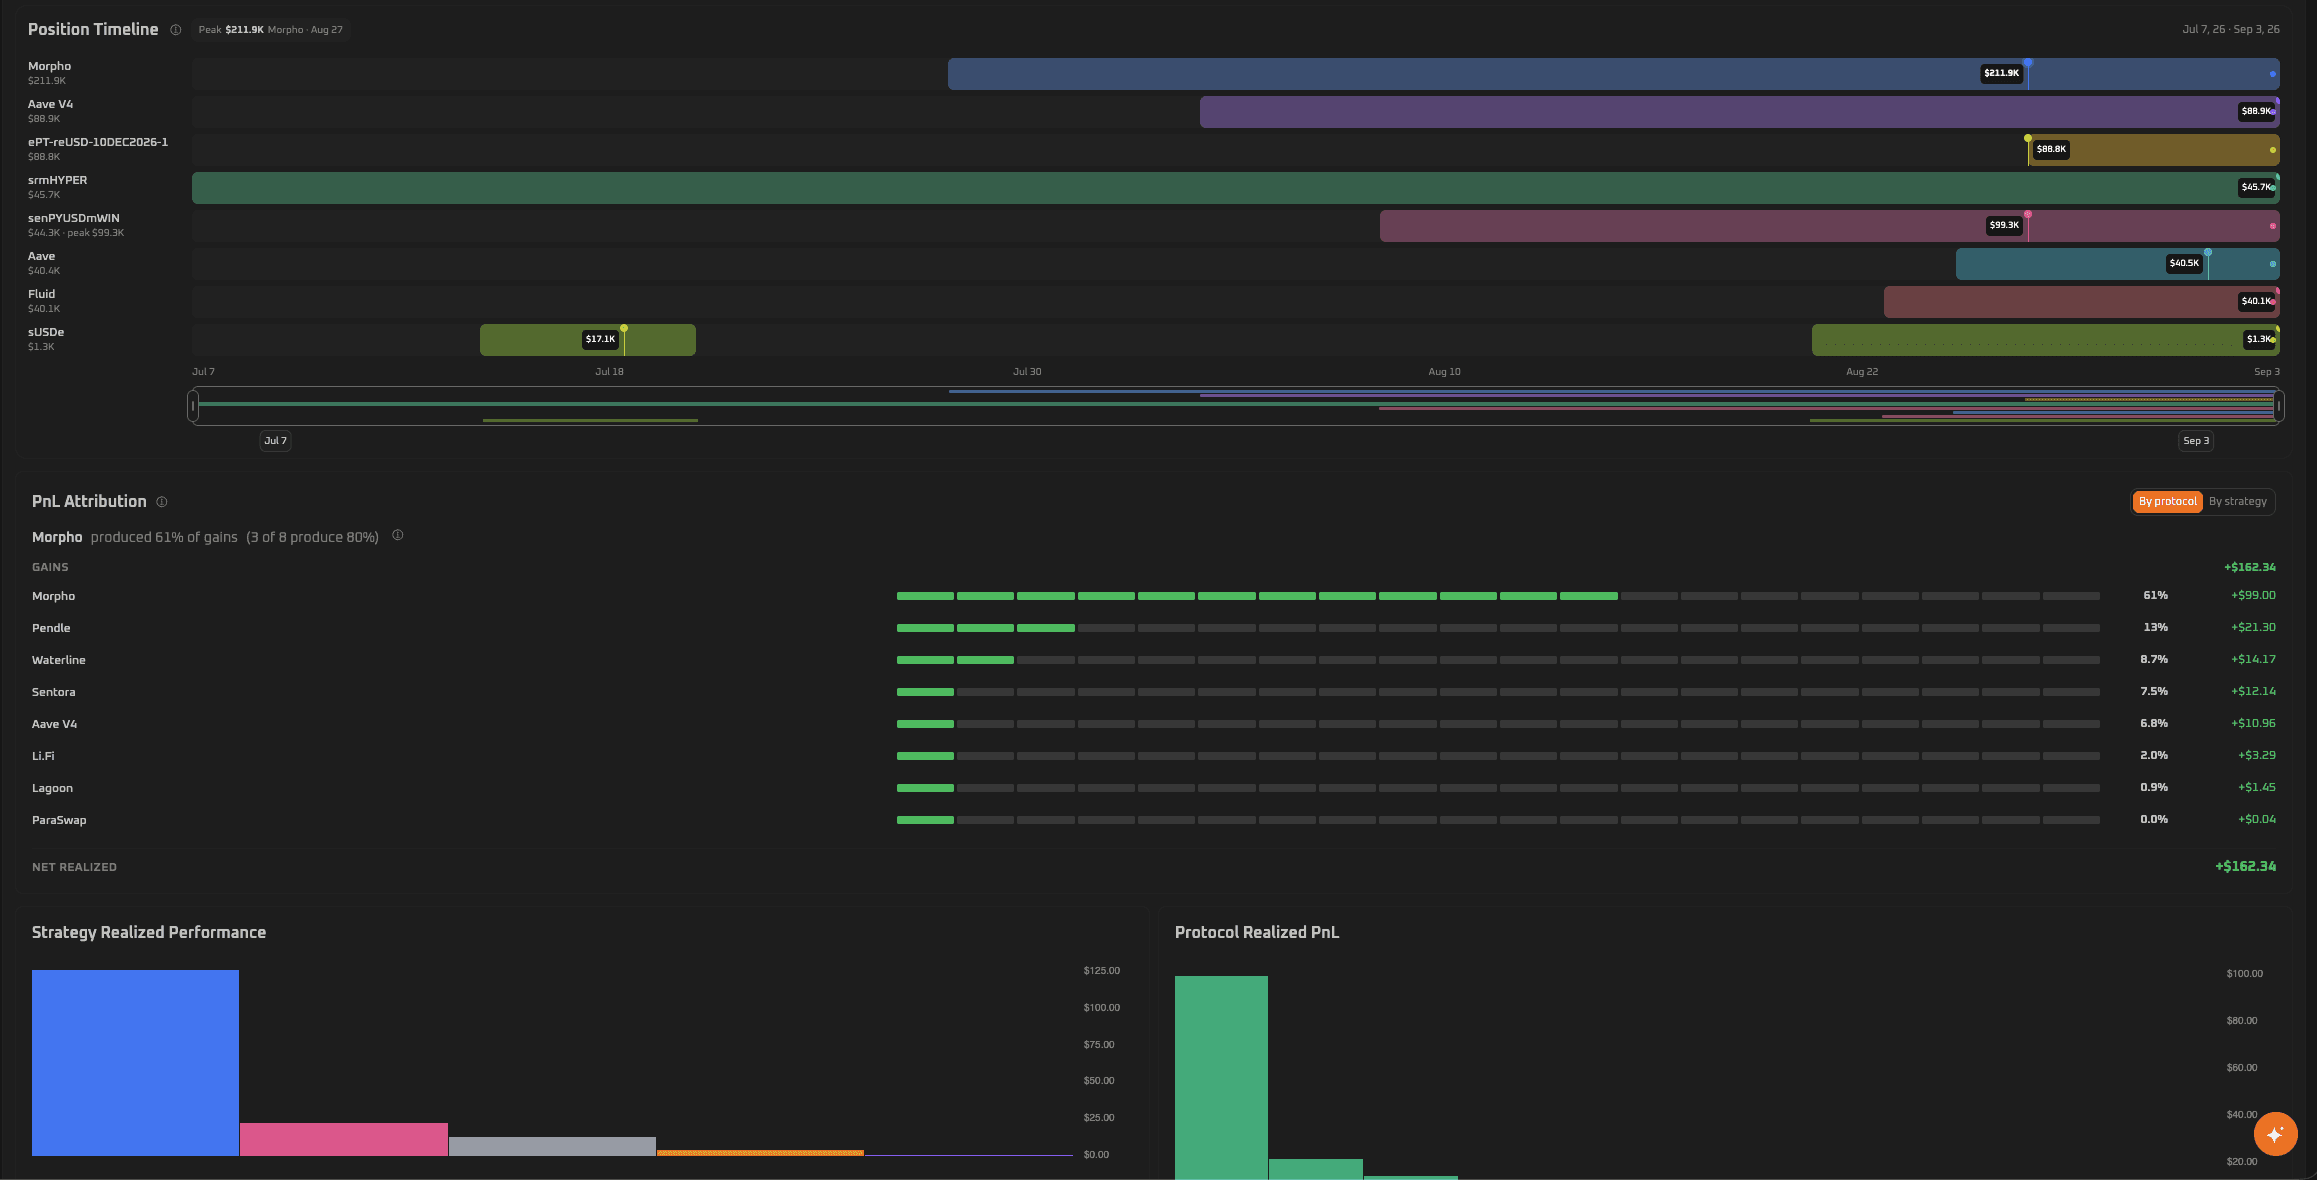Screen dimensions: 2317x1180
Task: Click the senPYUSDmWIN row label
Action: click(74, 218)
